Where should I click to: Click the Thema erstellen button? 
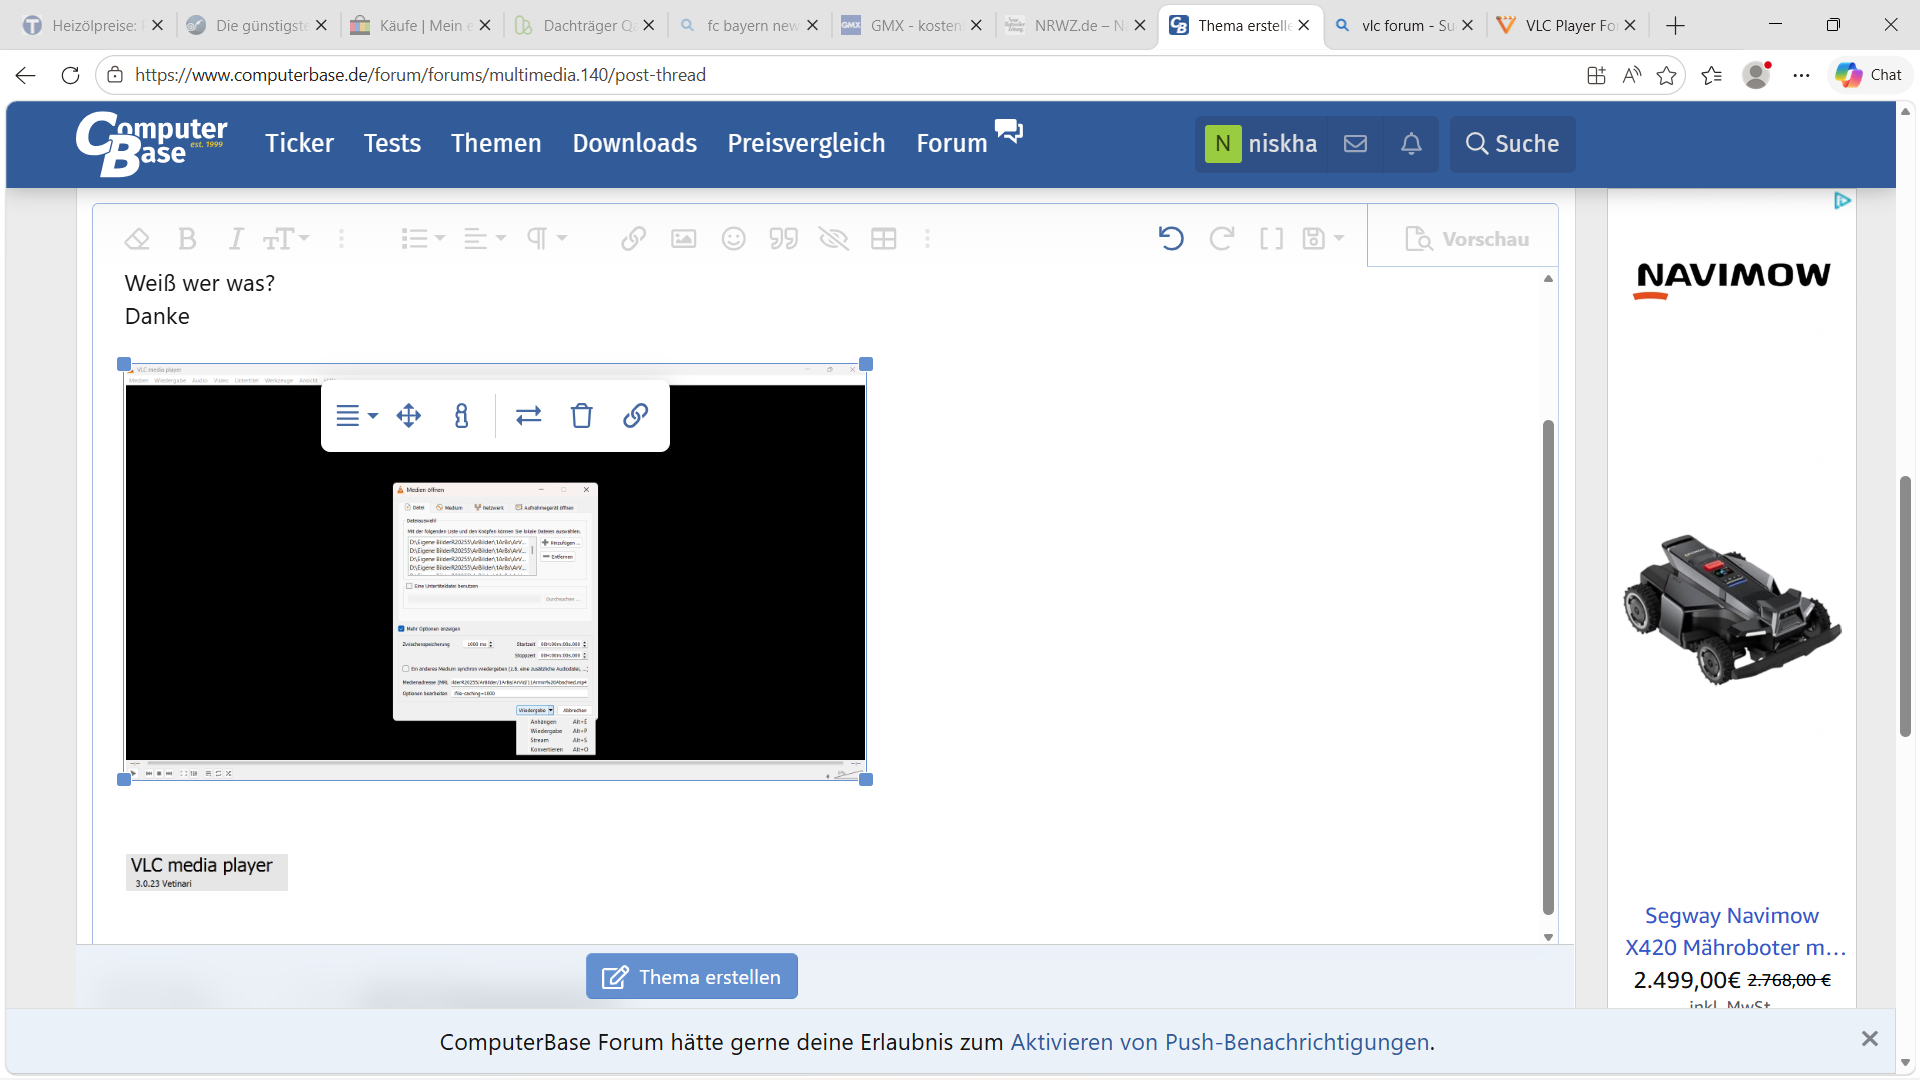click(692, 977)
